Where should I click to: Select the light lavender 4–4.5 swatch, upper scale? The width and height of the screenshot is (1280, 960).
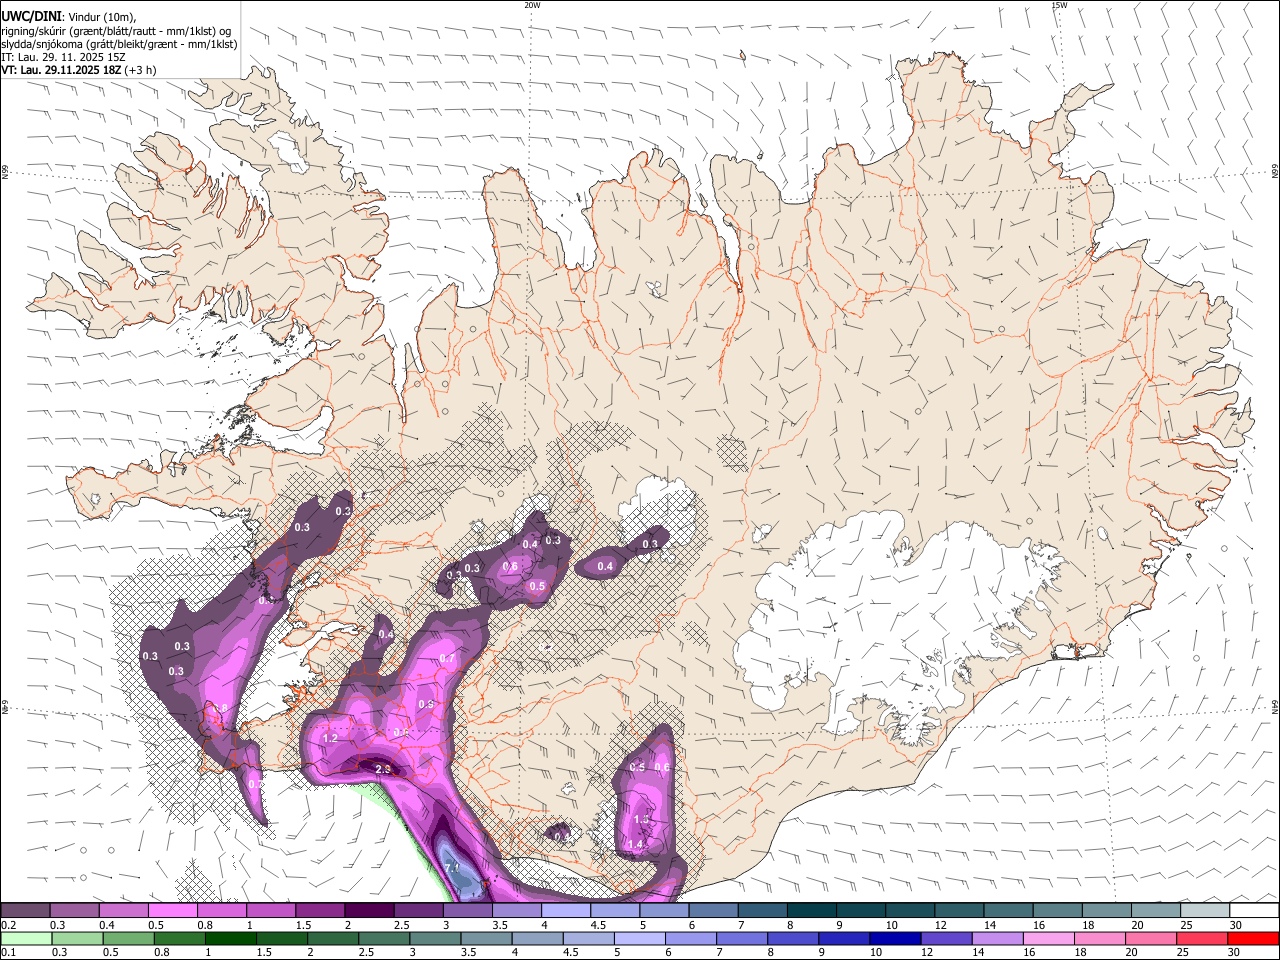[565, 910]
